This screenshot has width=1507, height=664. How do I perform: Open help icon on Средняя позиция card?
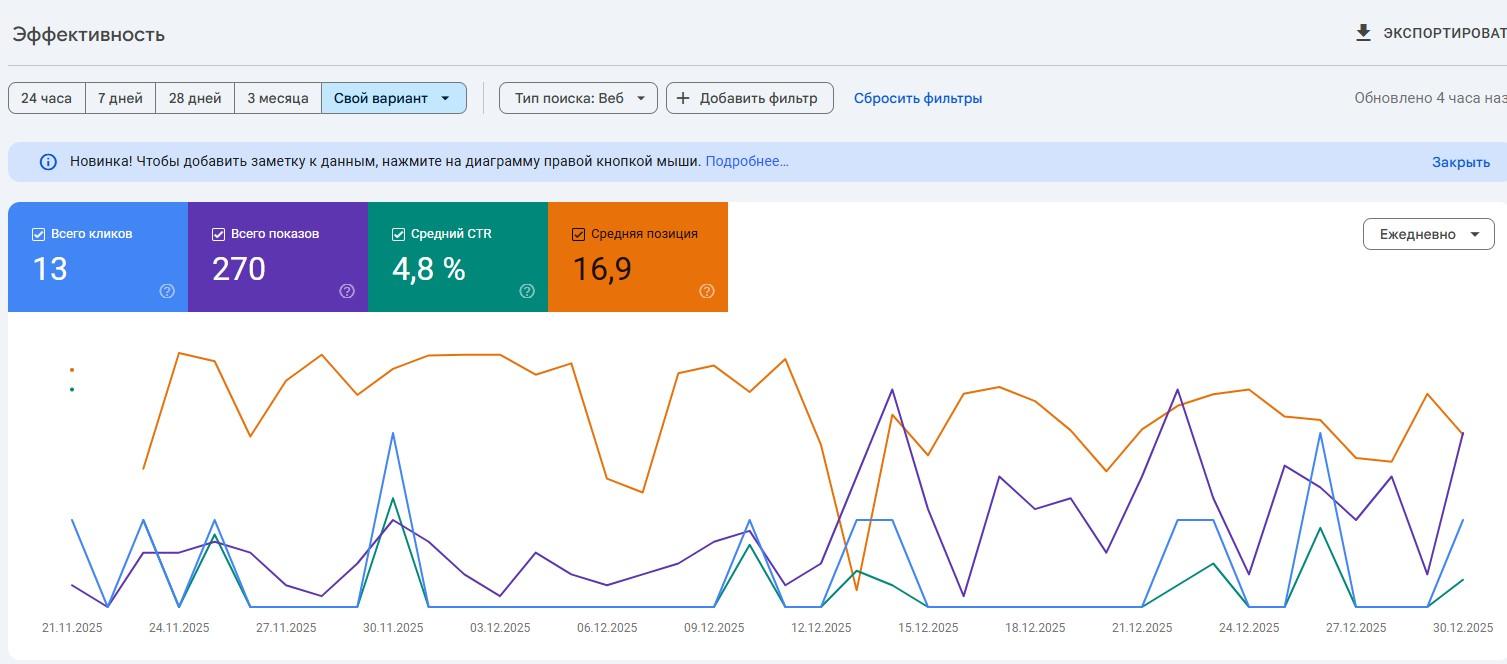[707, 291]
